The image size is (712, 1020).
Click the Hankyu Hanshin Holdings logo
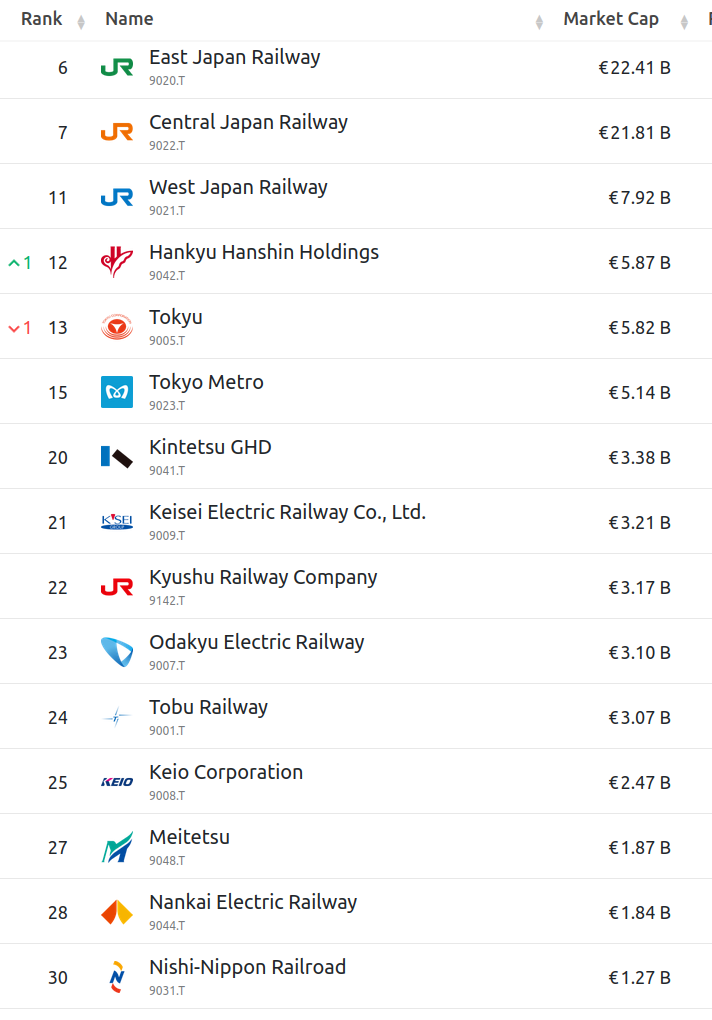tap(117, 262)
